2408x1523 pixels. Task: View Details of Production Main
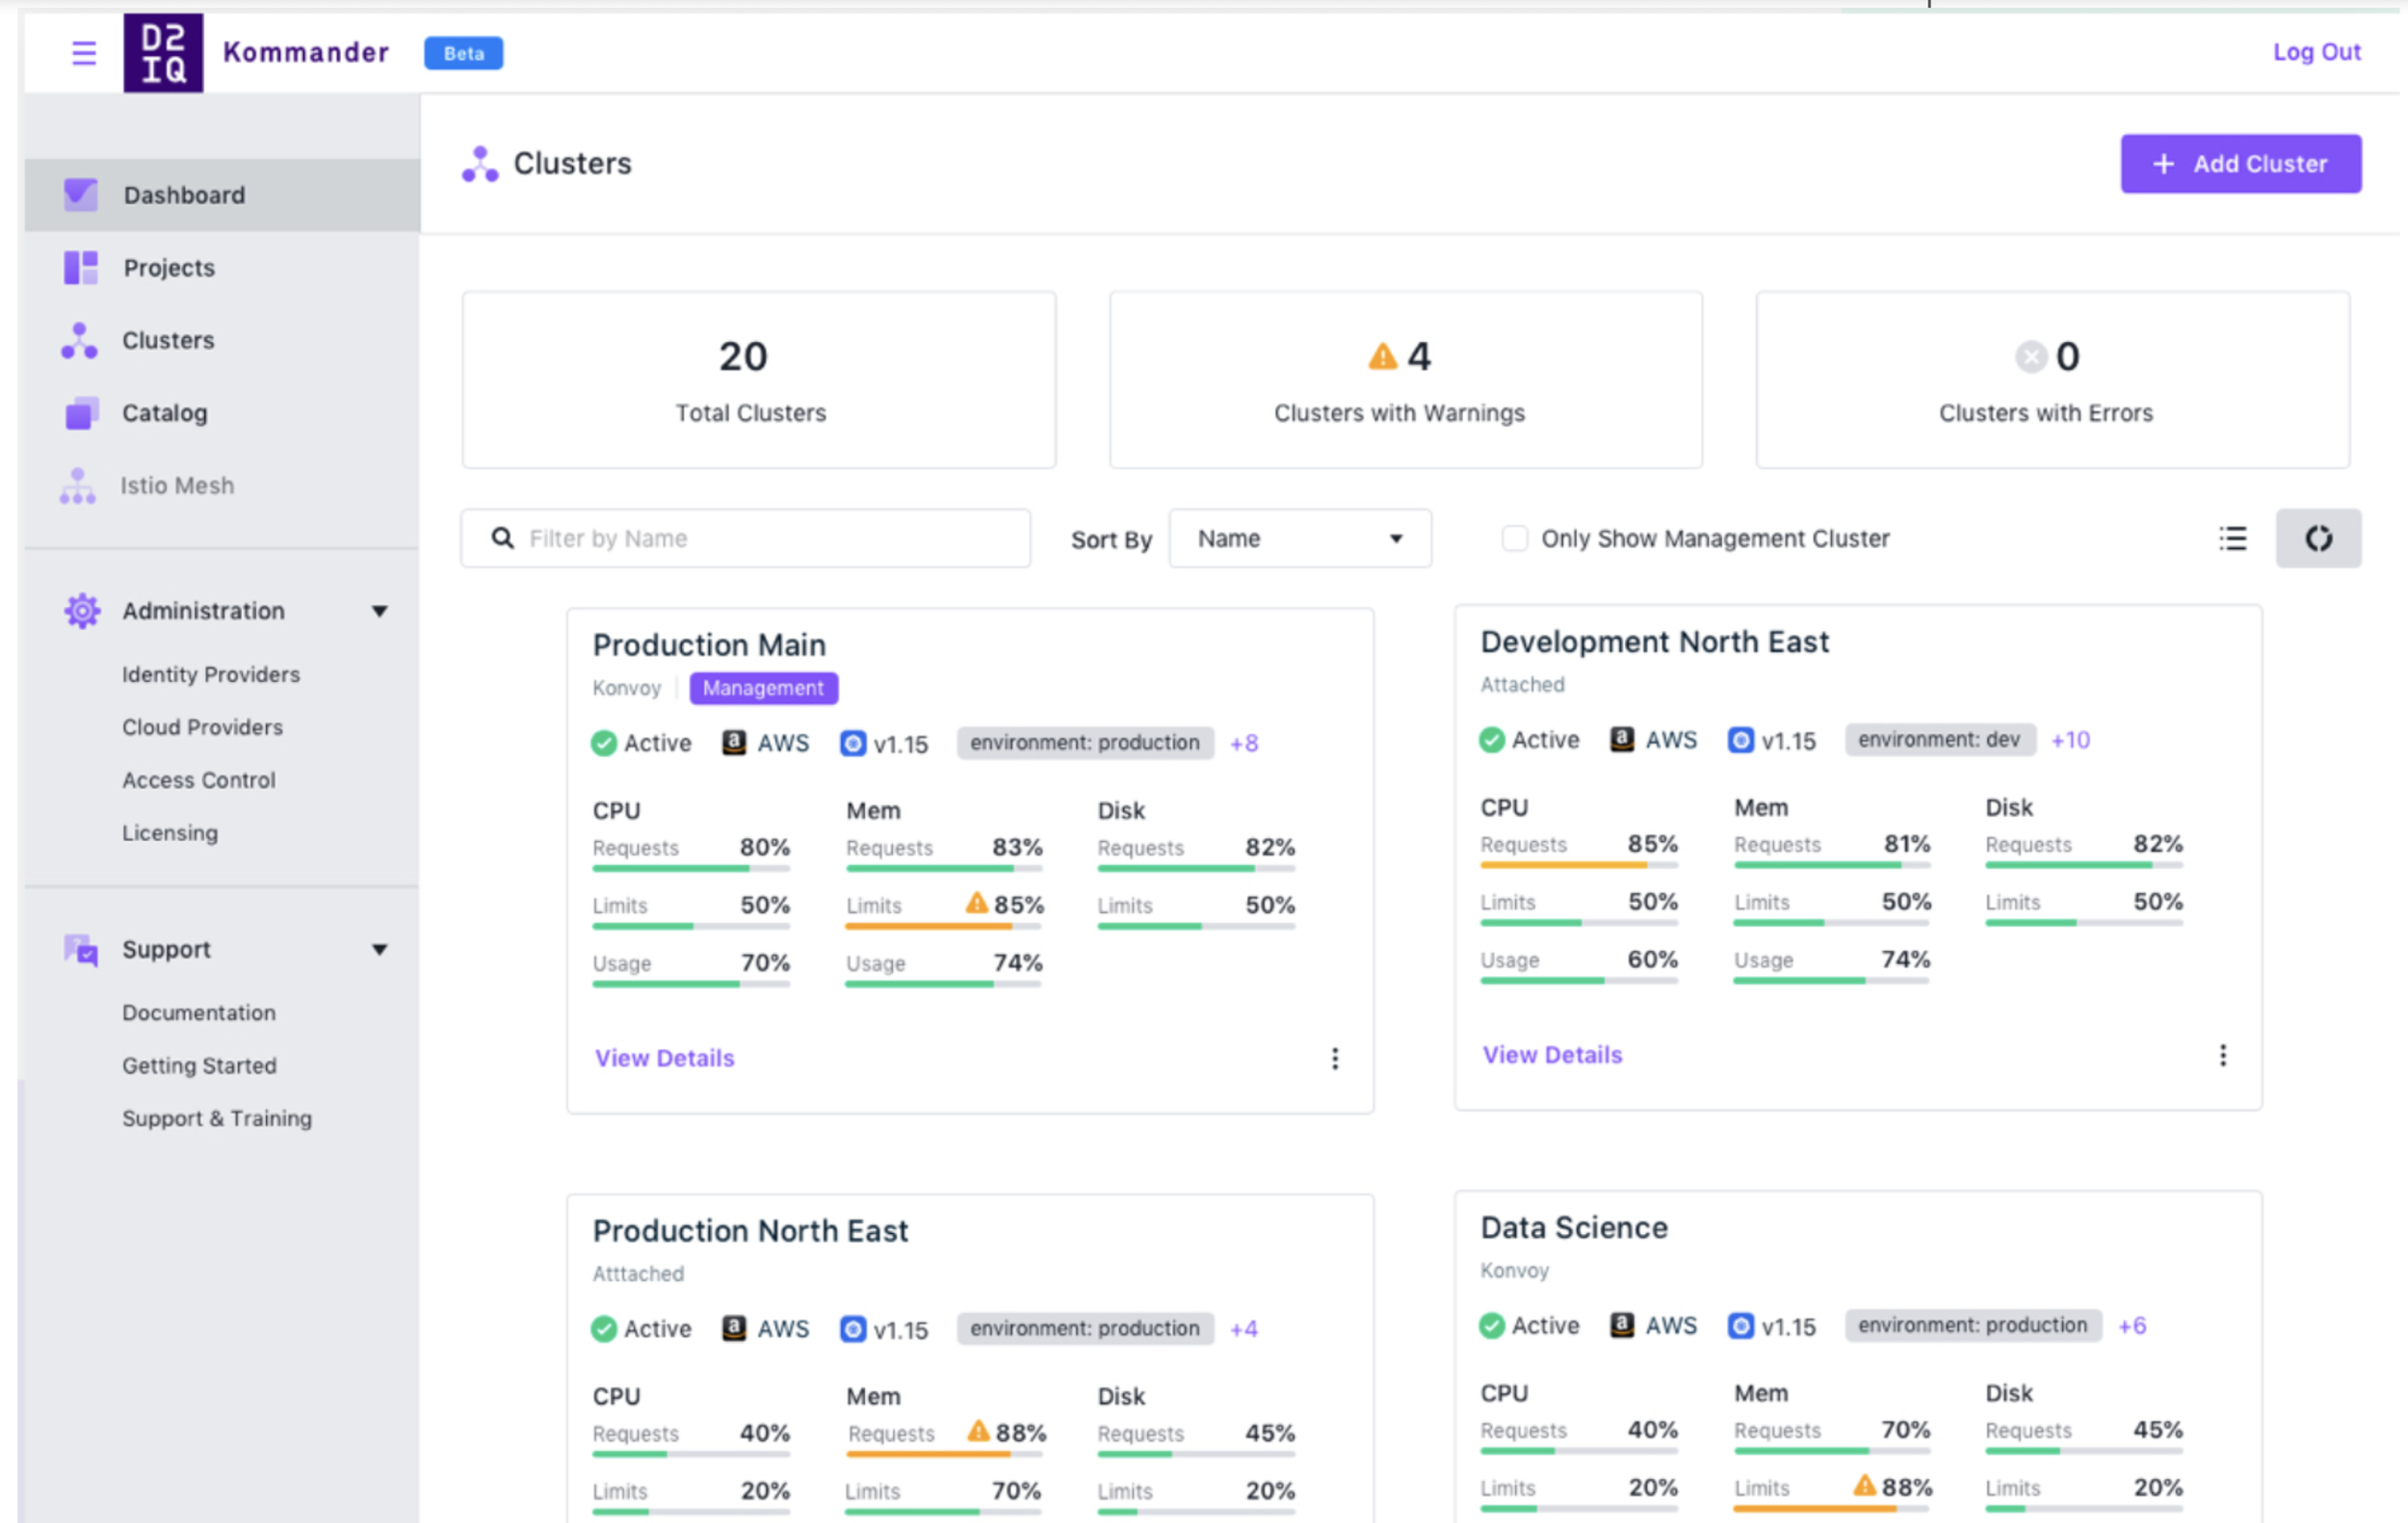coord(664,1058)
